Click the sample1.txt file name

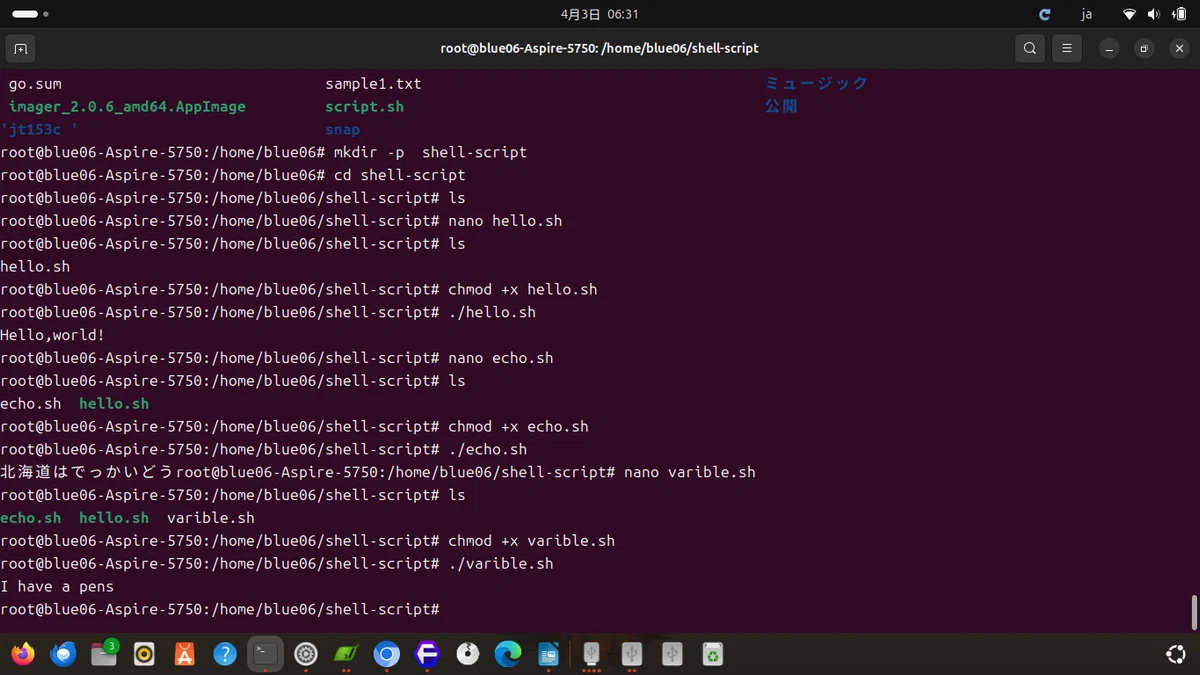[373, 84]
